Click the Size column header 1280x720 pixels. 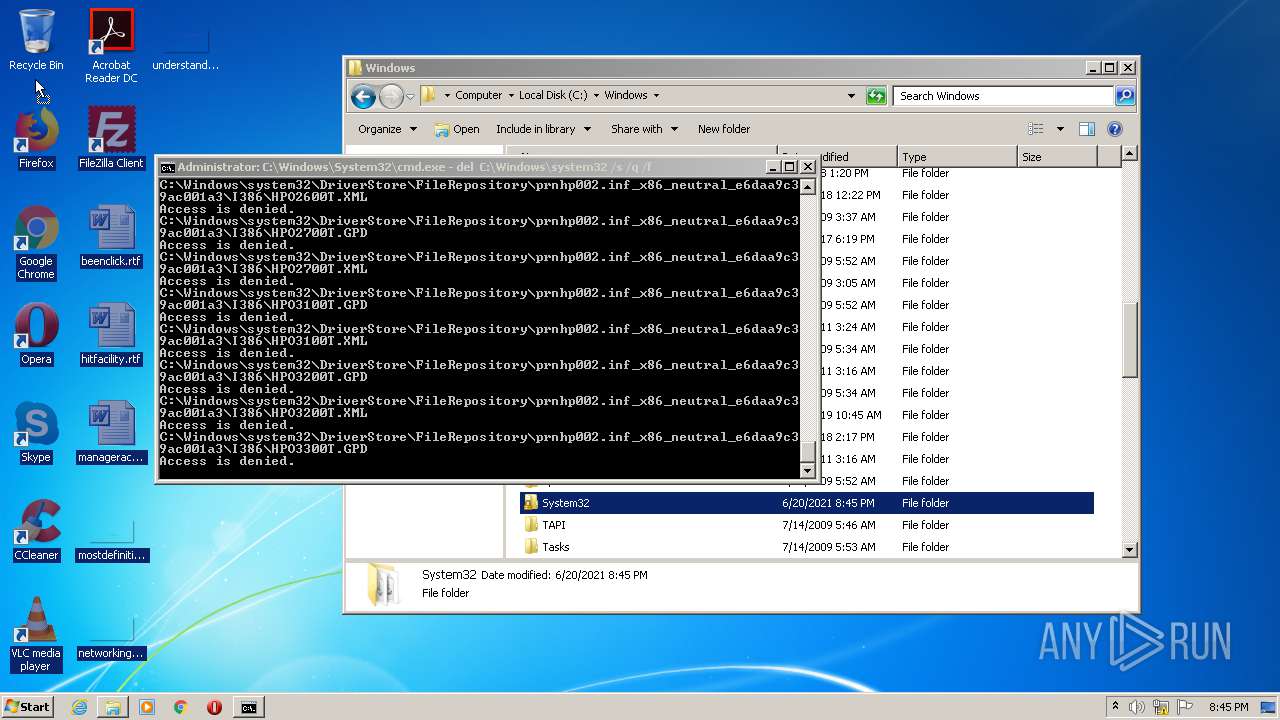pyautogui.click(x=1056, y=157)
